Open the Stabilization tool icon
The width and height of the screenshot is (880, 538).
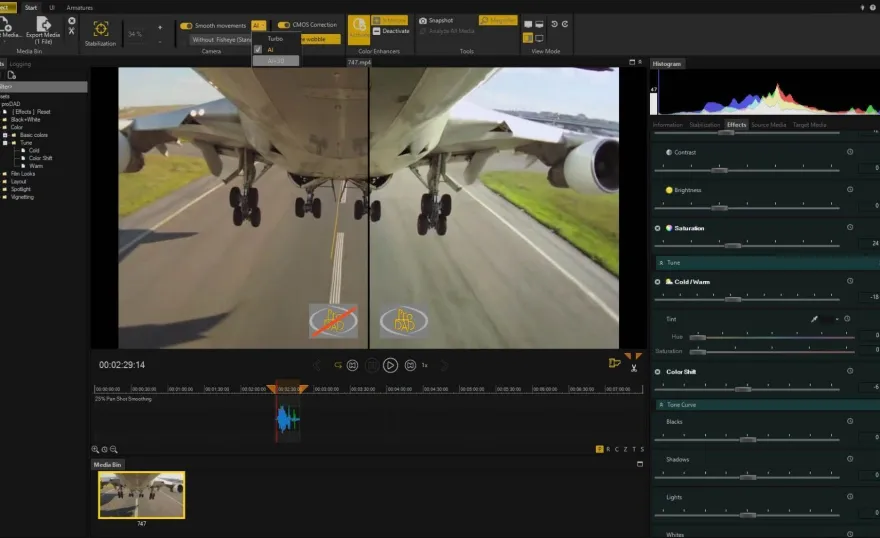tap(100, 29)
